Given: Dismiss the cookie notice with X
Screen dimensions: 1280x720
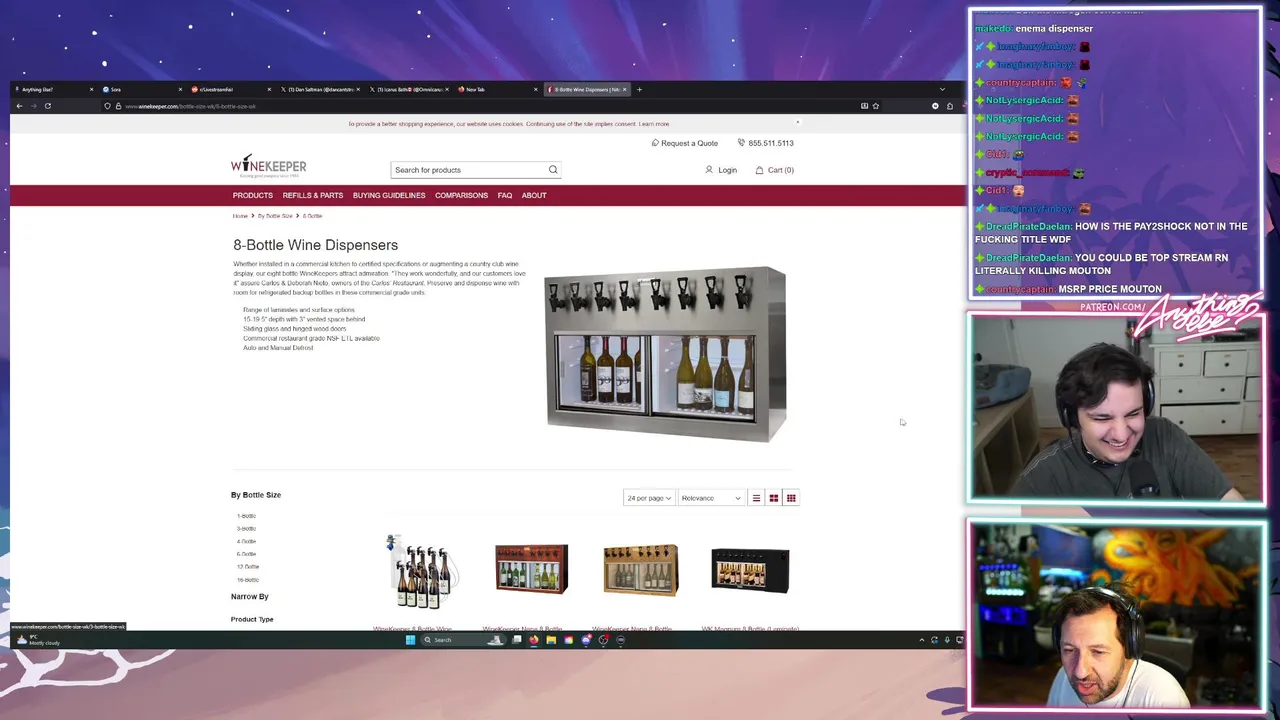Looking at the screenshot, I should coord(798,122).
